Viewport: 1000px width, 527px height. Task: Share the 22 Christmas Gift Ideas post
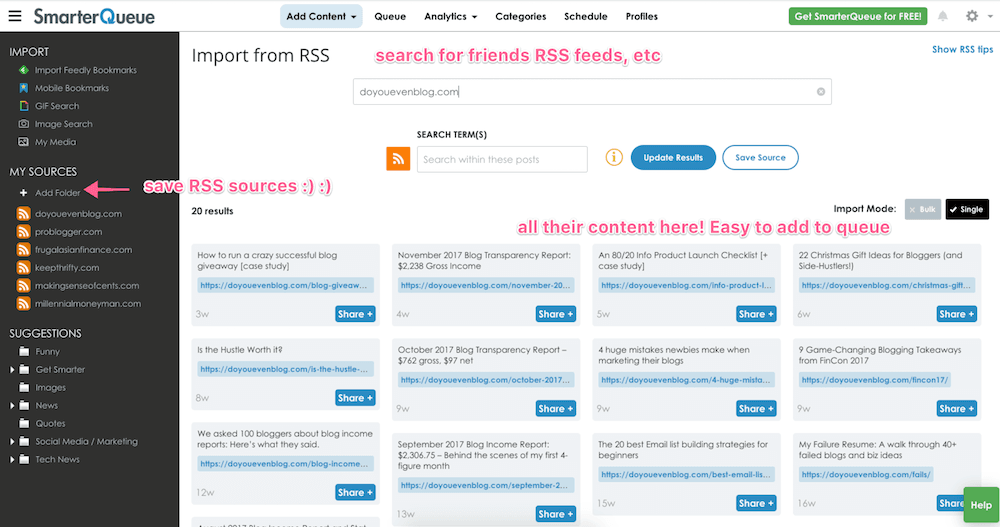(957, 314)
